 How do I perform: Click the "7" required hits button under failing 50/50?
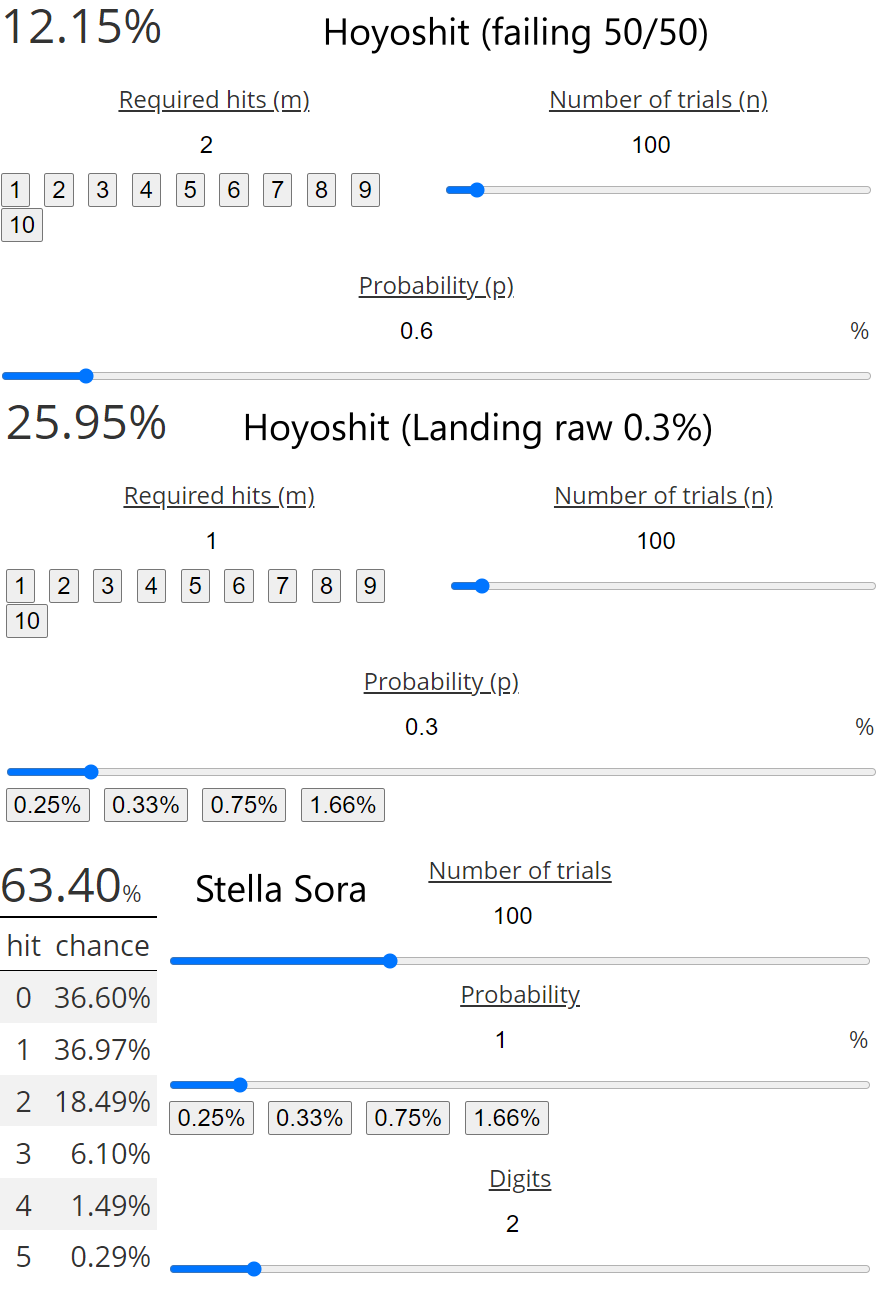277,190
